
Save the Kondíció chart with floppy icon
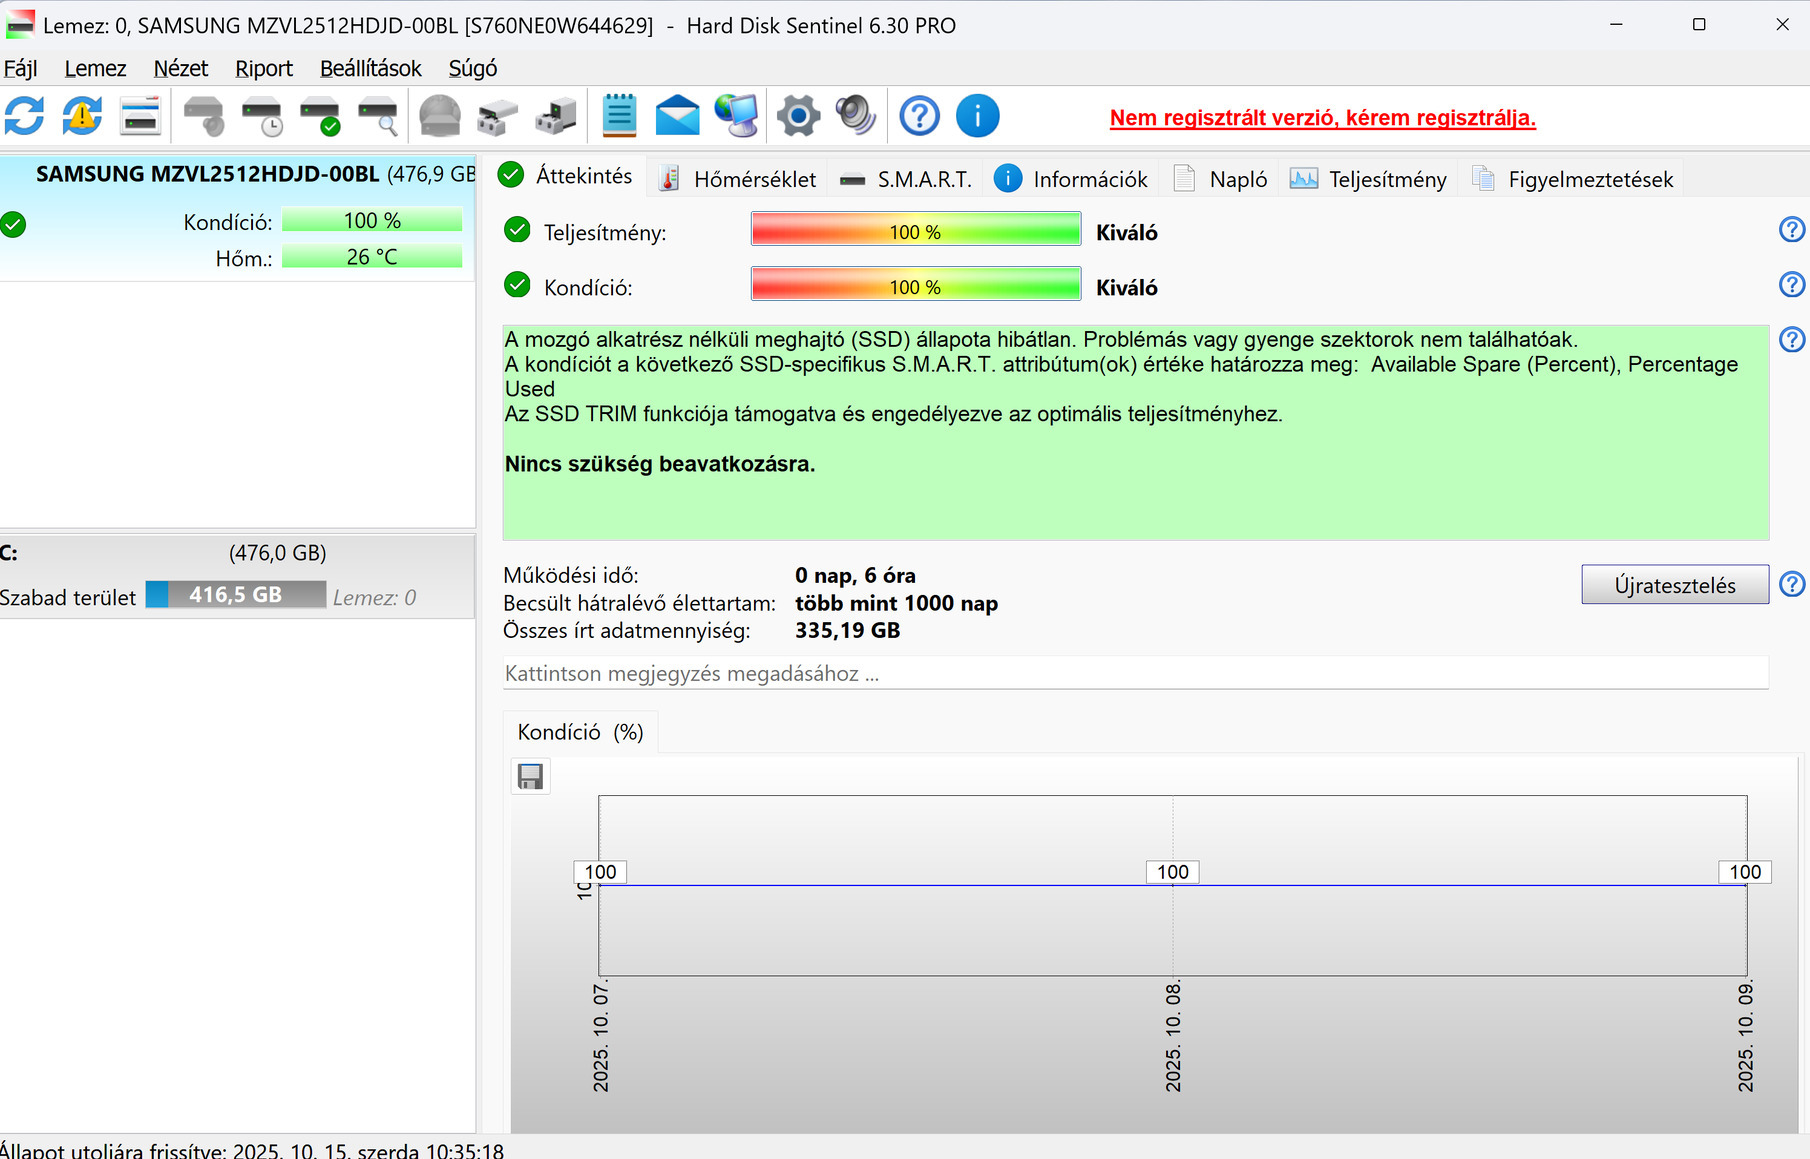[x=530, y=776]
